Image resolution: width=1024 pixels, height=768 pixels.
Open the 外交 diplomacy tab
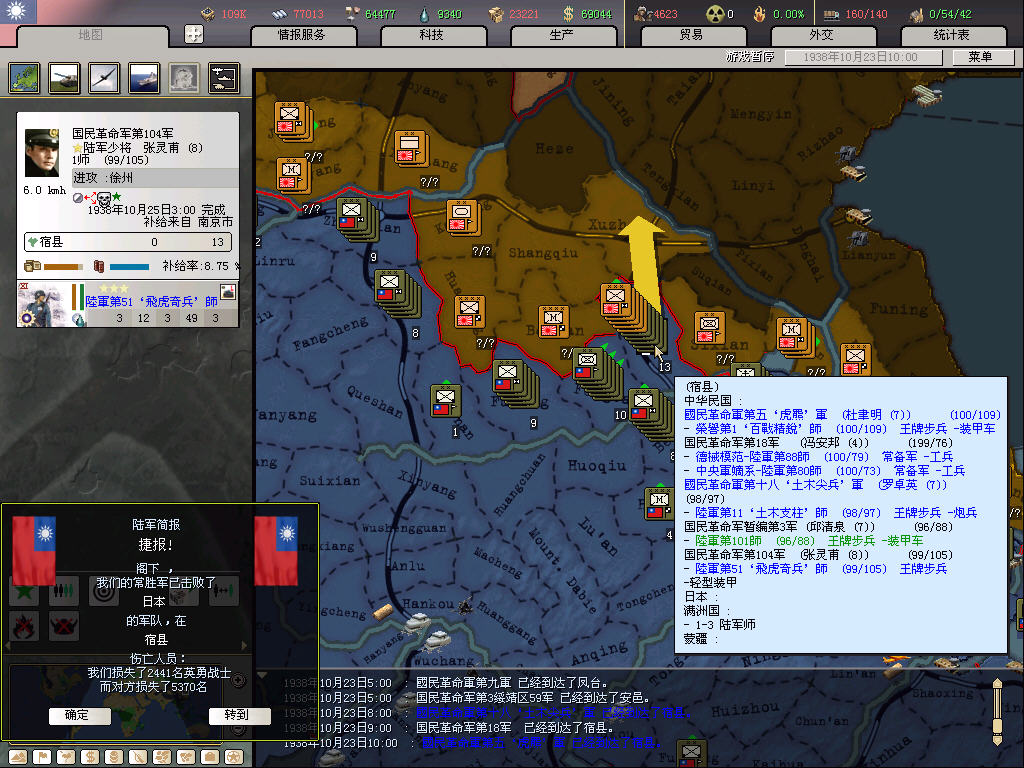(821, 35)
